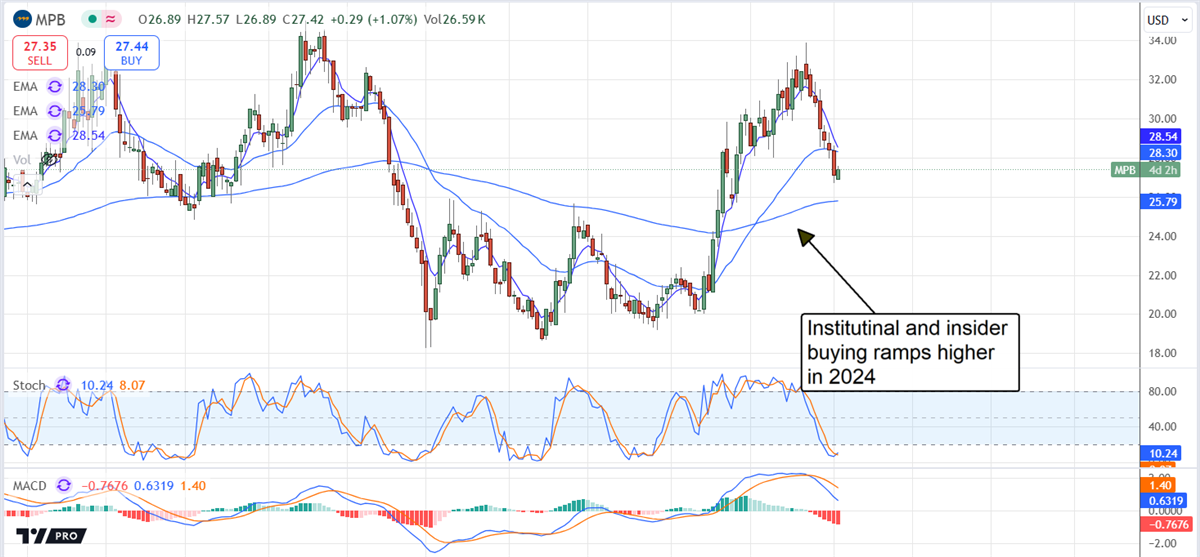Click the refresh icon beside Stoch indicator
Viewport: 1200px width, 557px height.
click(x=64, y=384)
